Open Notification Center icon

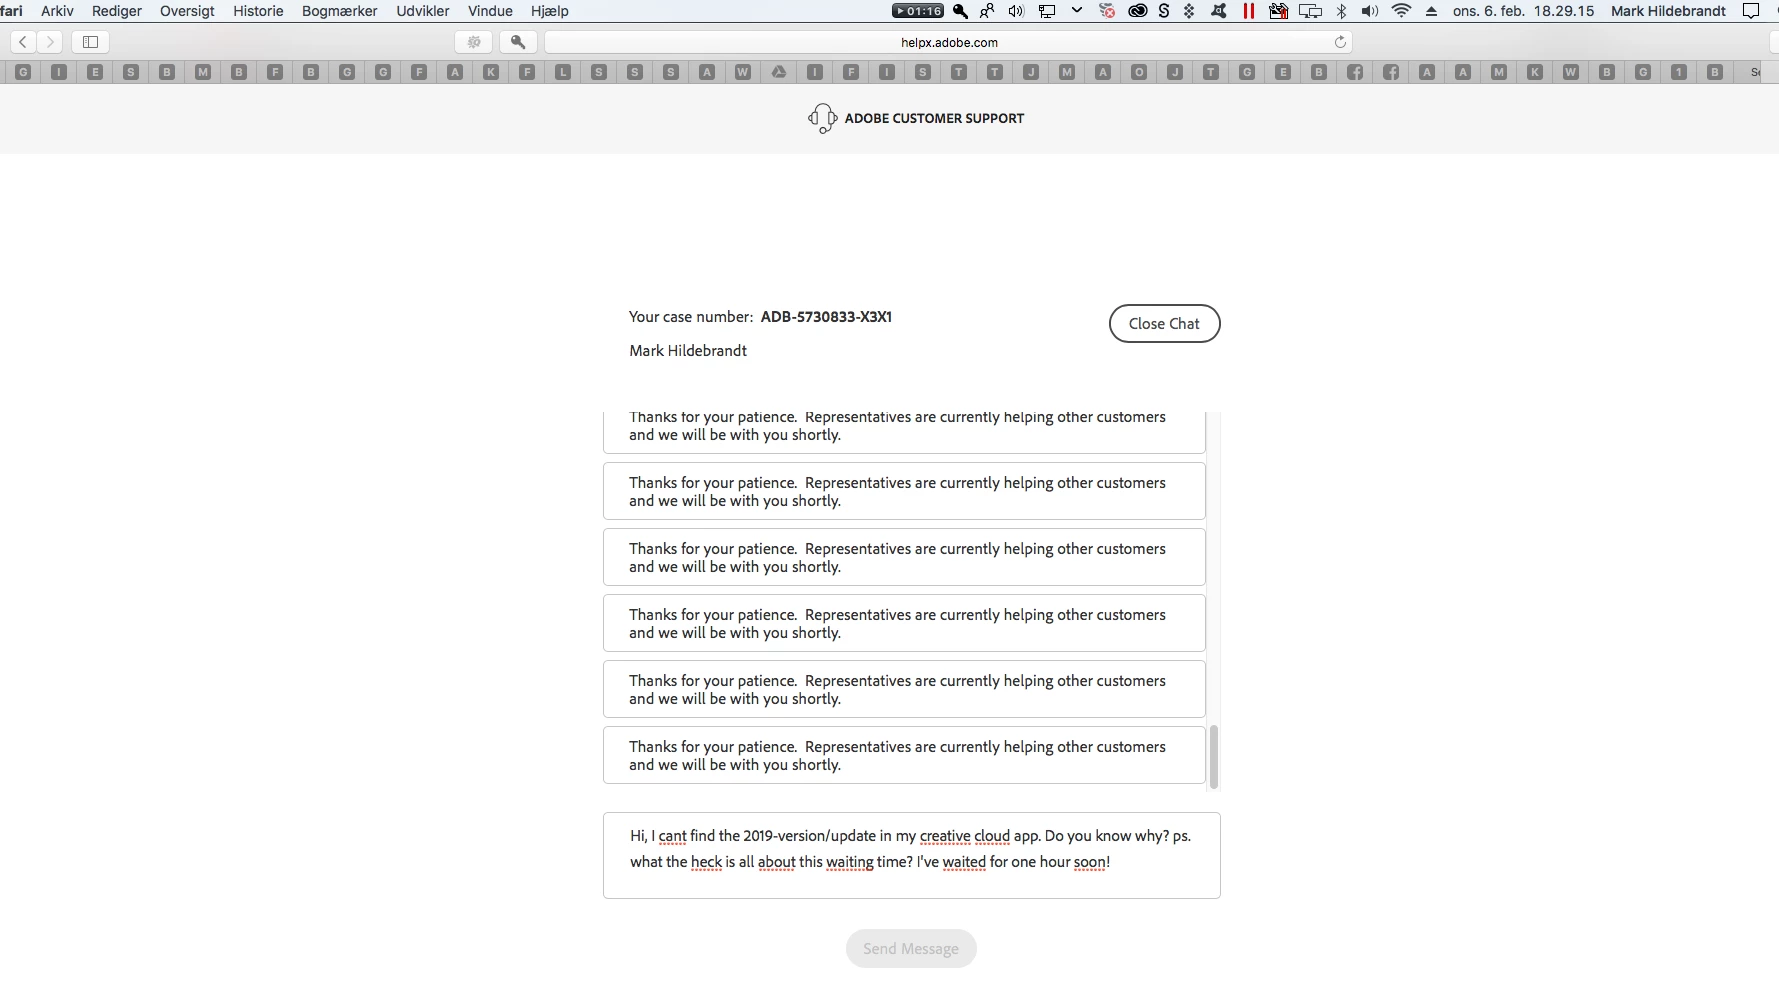point(1751,11)
